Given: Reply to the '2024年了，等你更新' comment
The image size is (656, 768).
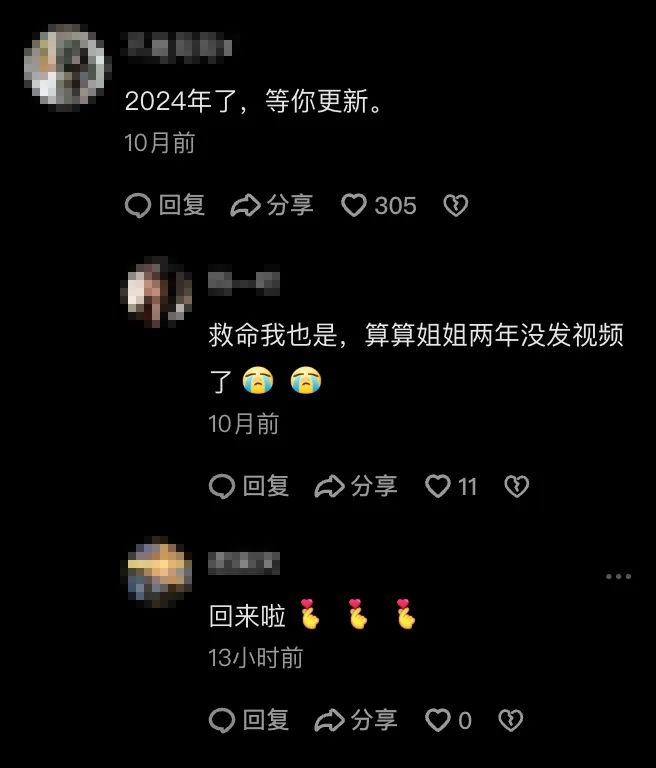Looking at the screenshot, I should coord(165,205).
